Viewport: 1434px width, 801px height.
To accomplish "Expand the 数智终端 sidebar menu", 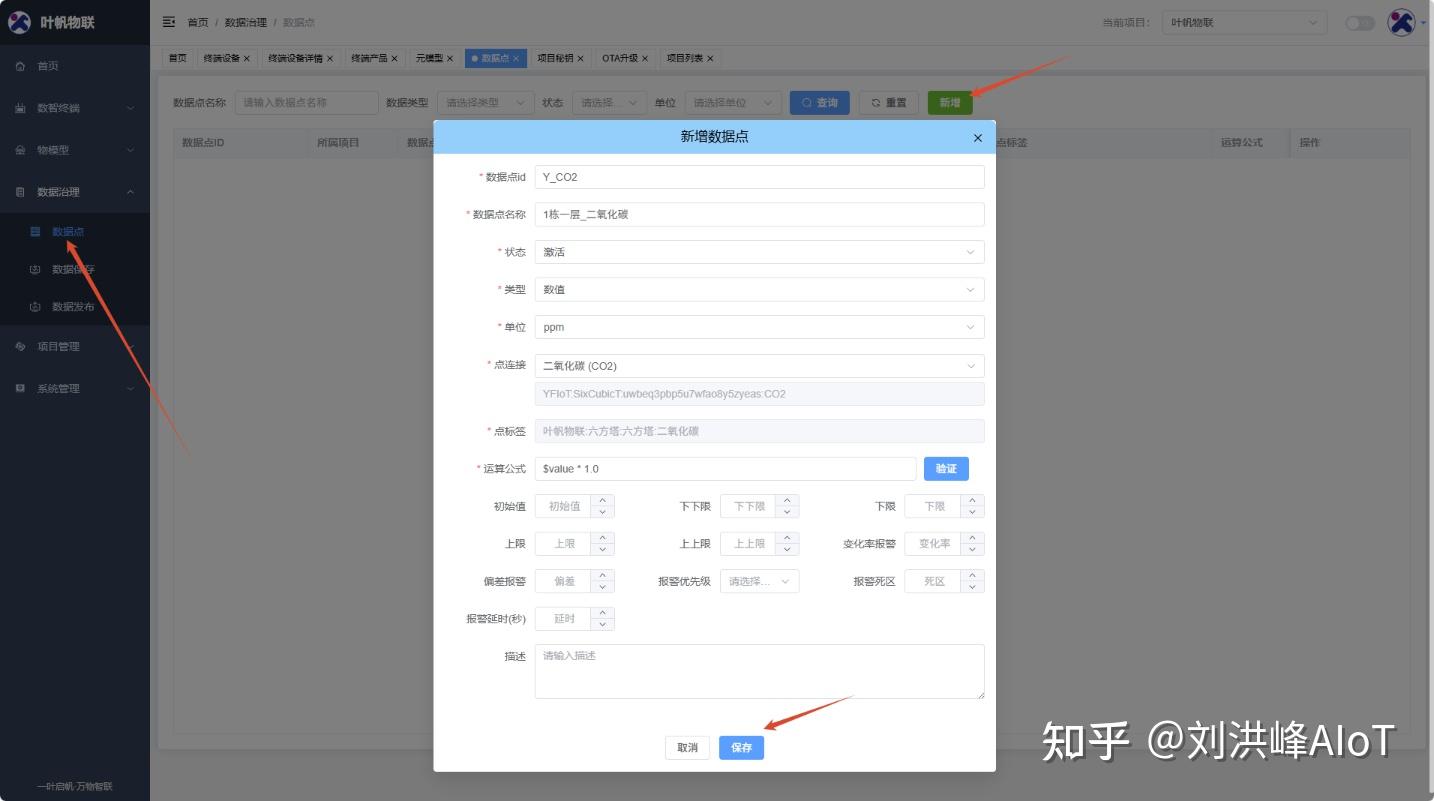I will 75,108.
